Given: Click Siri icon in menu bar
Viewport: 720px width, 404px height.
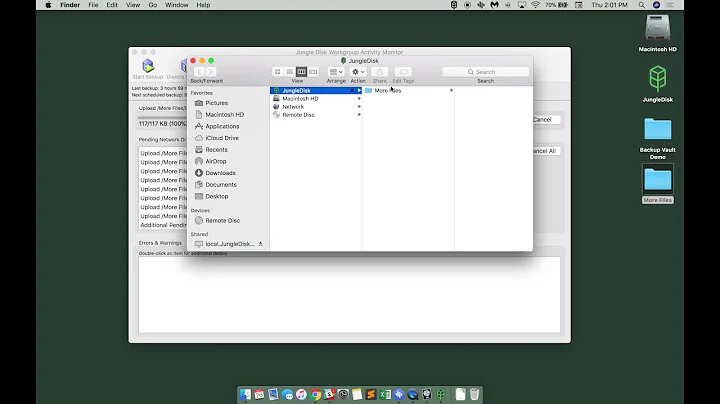Looking at the screenshot, I should 656,5.
